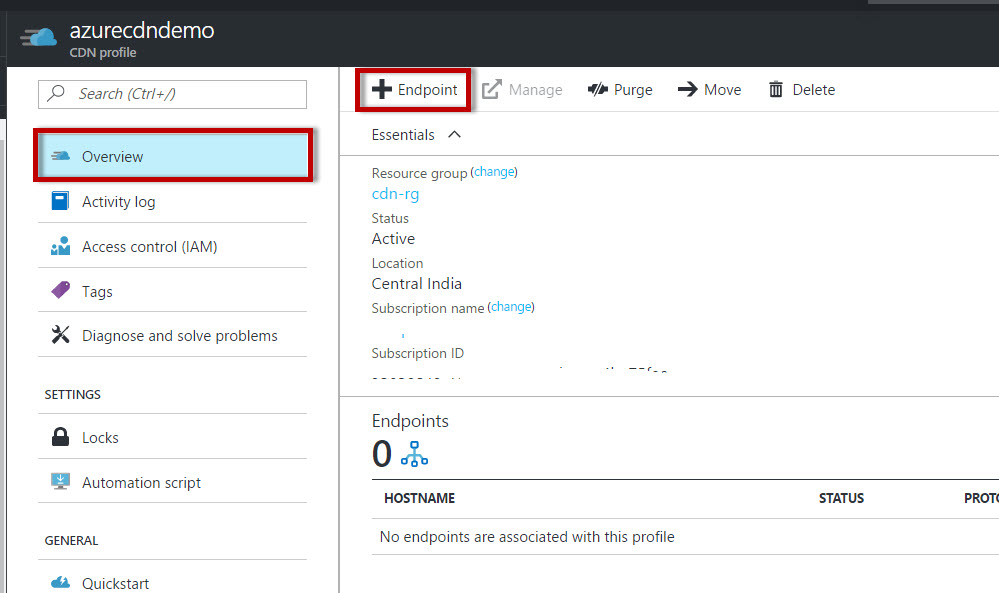The width and height of the screenshot is (999, 593).
Task: Click the Manage external-link icon
Action: [491, 89]
